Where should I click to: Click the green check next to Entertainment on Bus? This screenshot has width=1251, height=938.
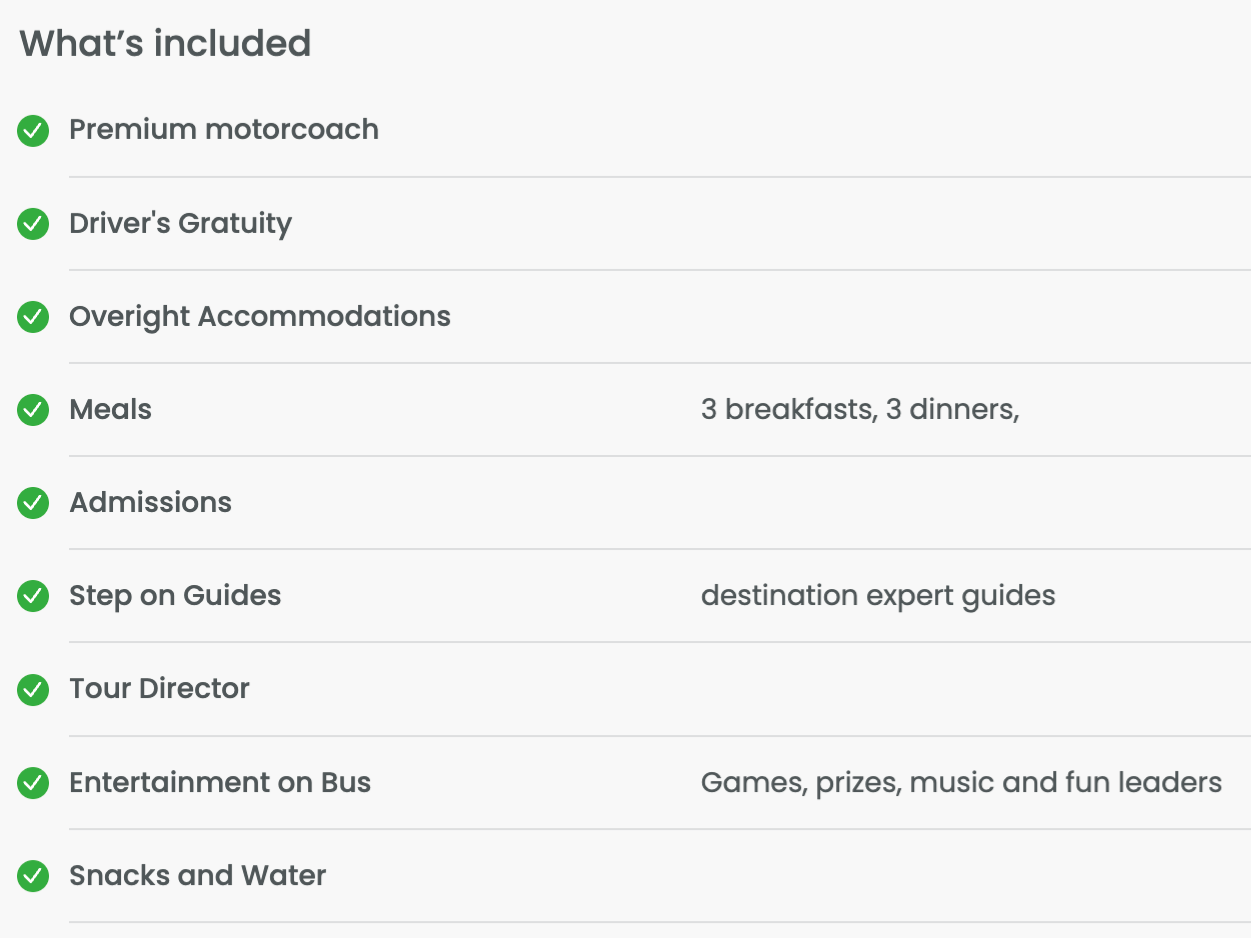coord(33,783)
